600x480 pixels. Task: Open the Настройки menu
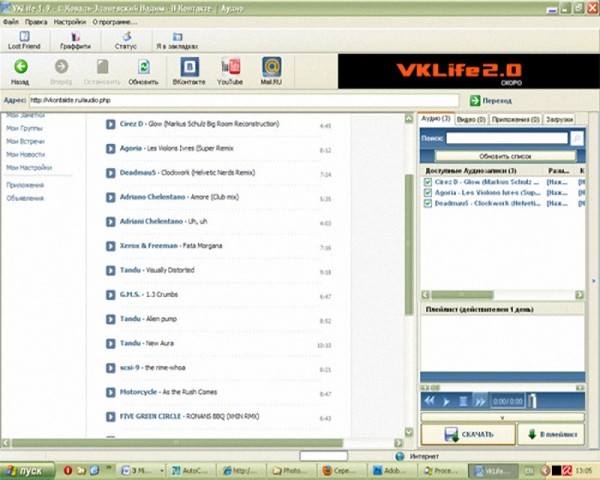(68, 20)
